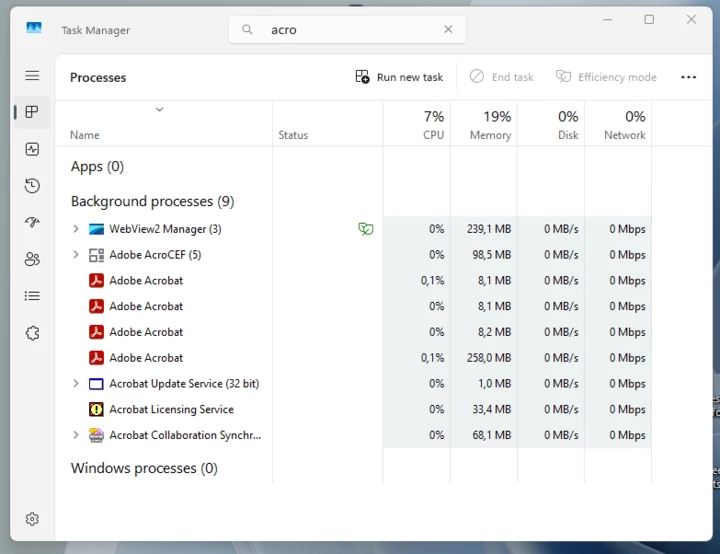Select Acrobat Update Service (32 bit) row
720x554 pixels.
tap(354, 383)
